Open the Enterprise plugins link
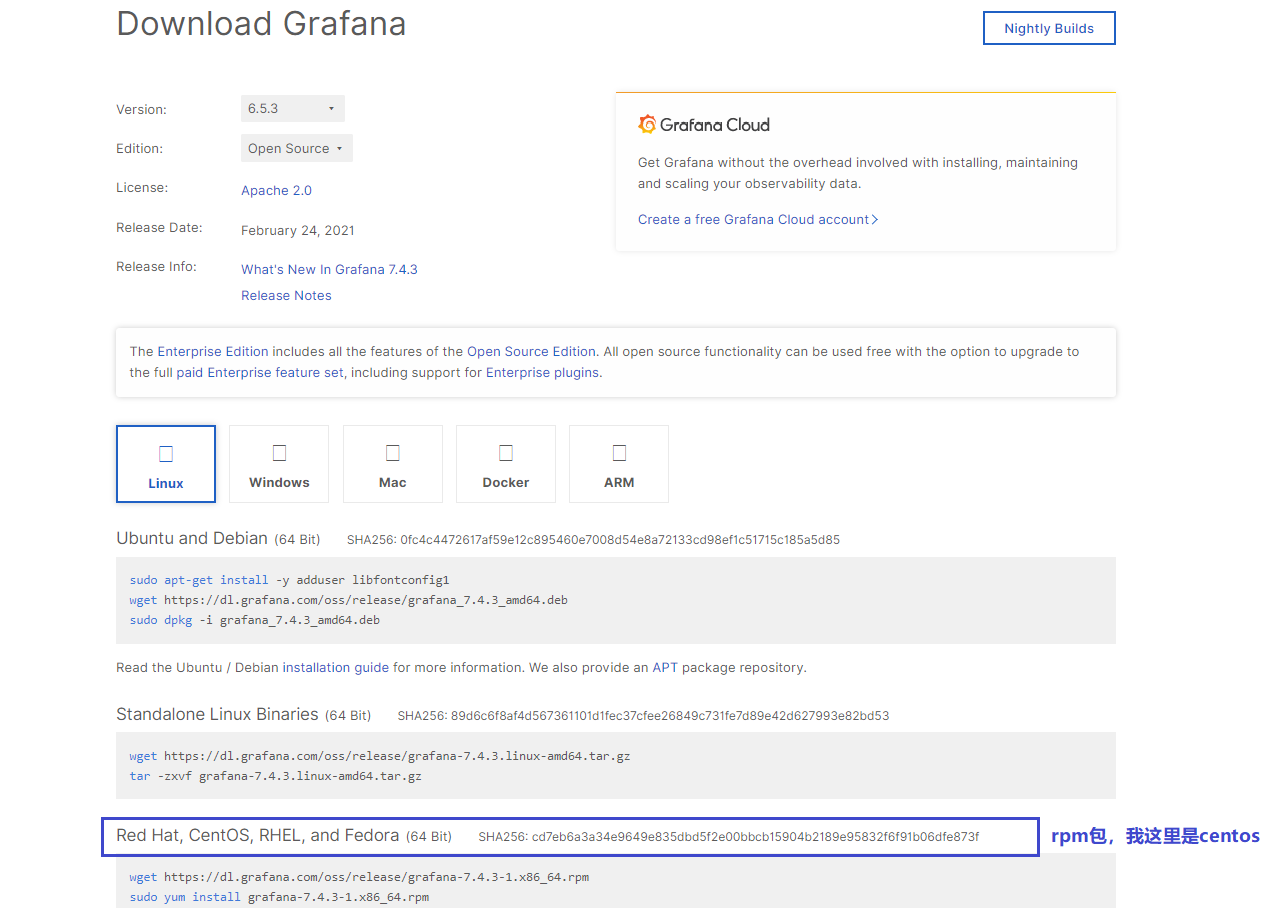 pyautogui.click(x=542, y=372)
